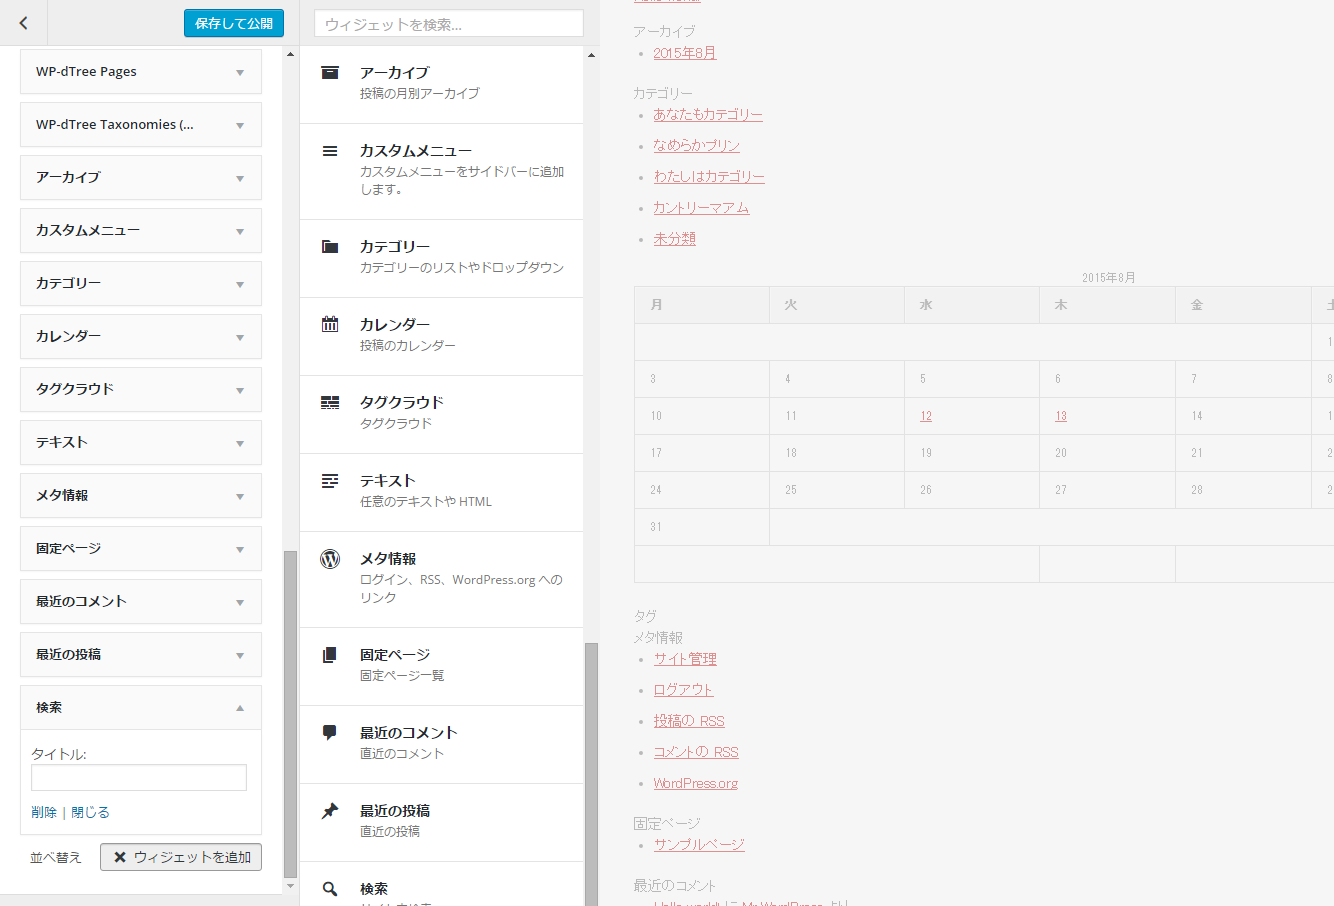Screen dimensions: 1334x906
Task: Click the back chevron in the customizer header
Action: (24, 23)
